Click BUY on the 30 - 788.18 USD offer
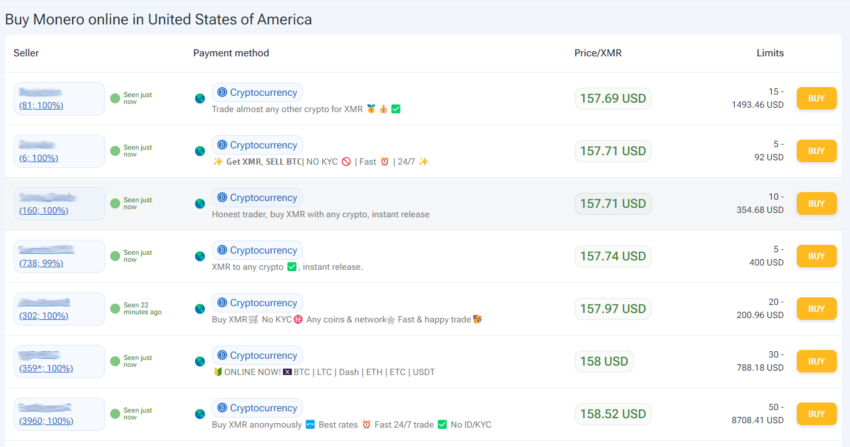 [816, 361]
